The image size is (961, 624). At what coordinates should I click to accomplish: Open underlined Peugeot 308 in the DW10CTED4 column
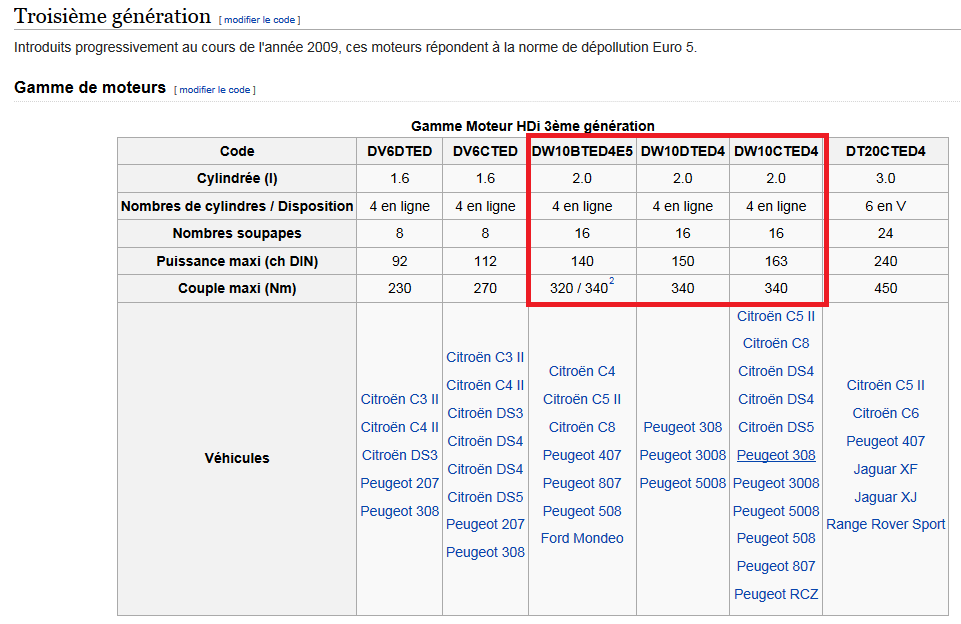(776, 455)
